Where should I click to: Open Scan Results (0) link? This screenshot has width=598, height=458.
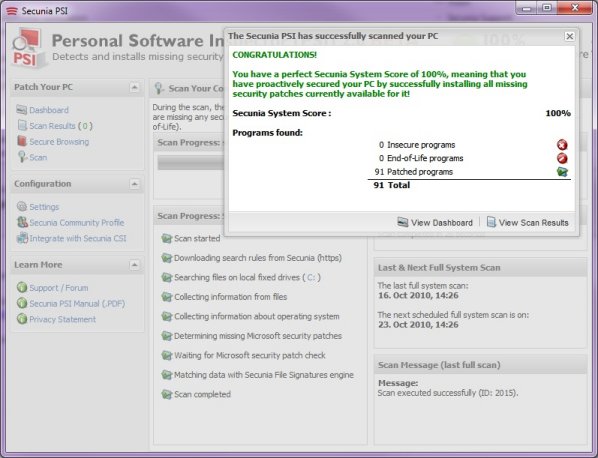pyautogui.click(x=61, y=126)
